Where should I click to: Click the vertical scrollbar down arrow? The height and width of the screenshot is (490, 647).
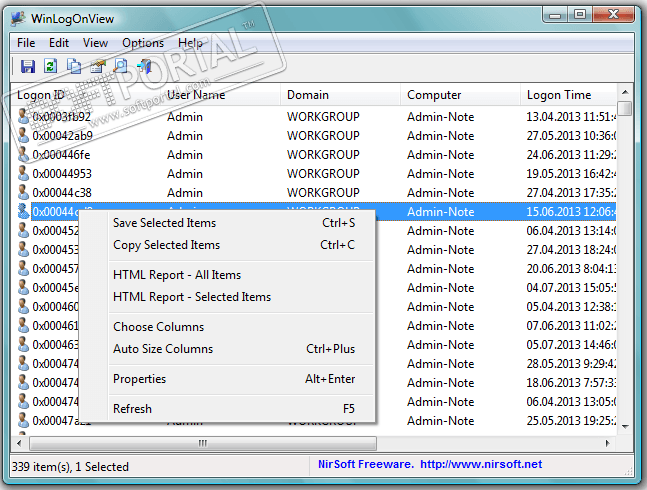point(625,426)
